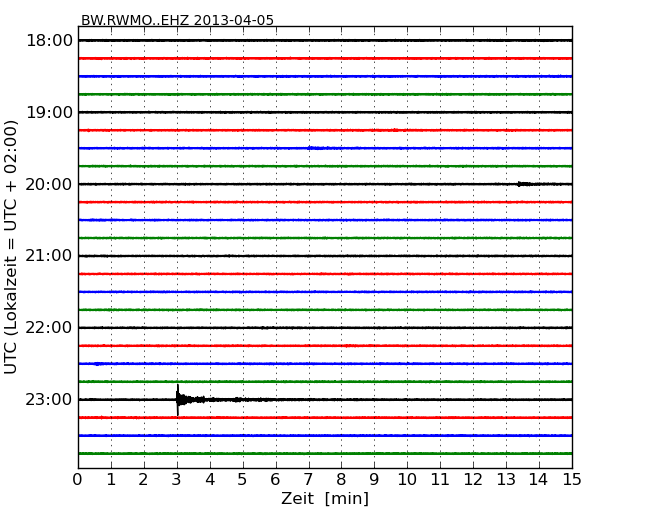This screenshot has width=650, height=520.
Task: Pick the 22:00 y-axis time label
Action: coord(49,328)
